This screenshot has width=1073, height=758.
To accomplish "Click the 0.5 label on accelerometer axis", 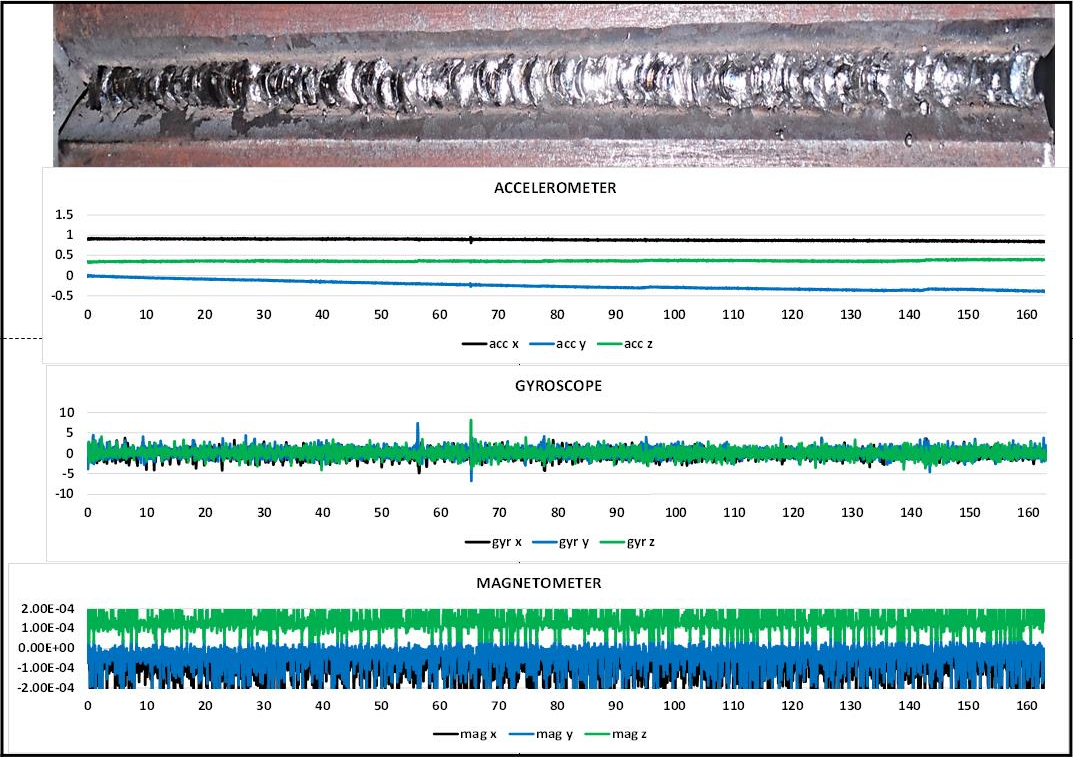I will tap(64, 255).
